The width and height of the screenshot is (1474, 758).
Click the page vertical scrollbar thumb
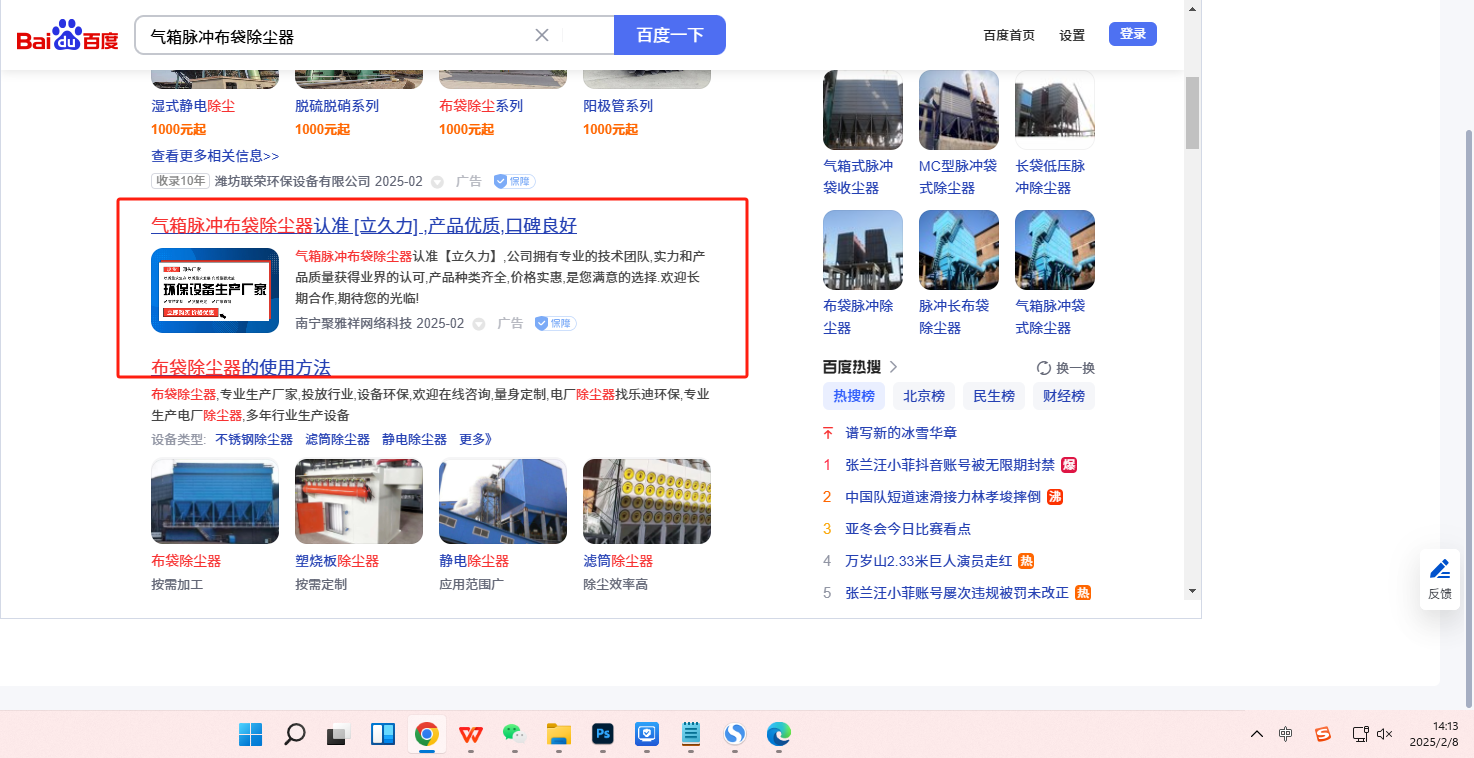[x=1192, y=112]
